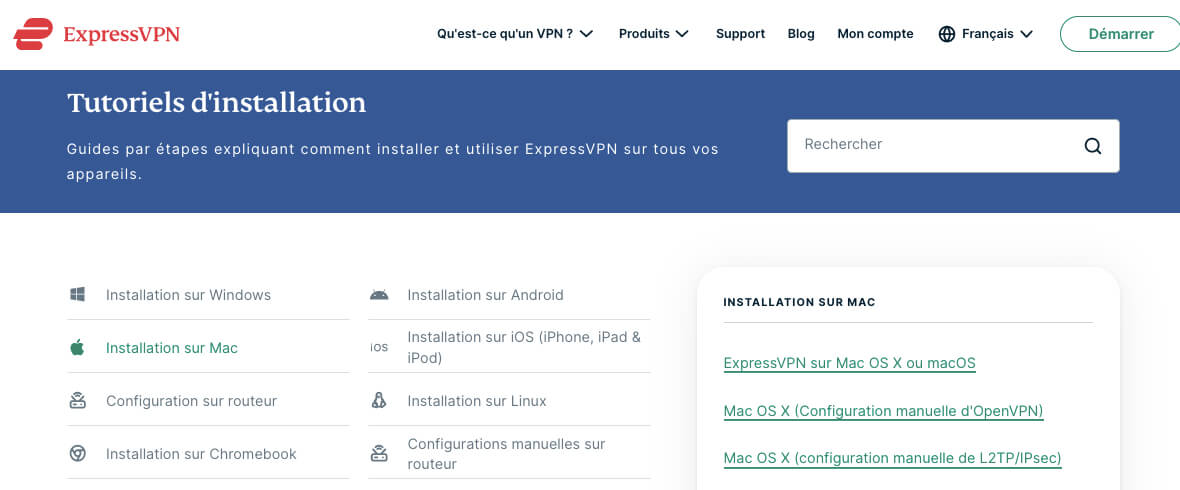This screenshot has height=490, width=1180.
Task: Click the Chromebook icon
Action: pos(78,453)
